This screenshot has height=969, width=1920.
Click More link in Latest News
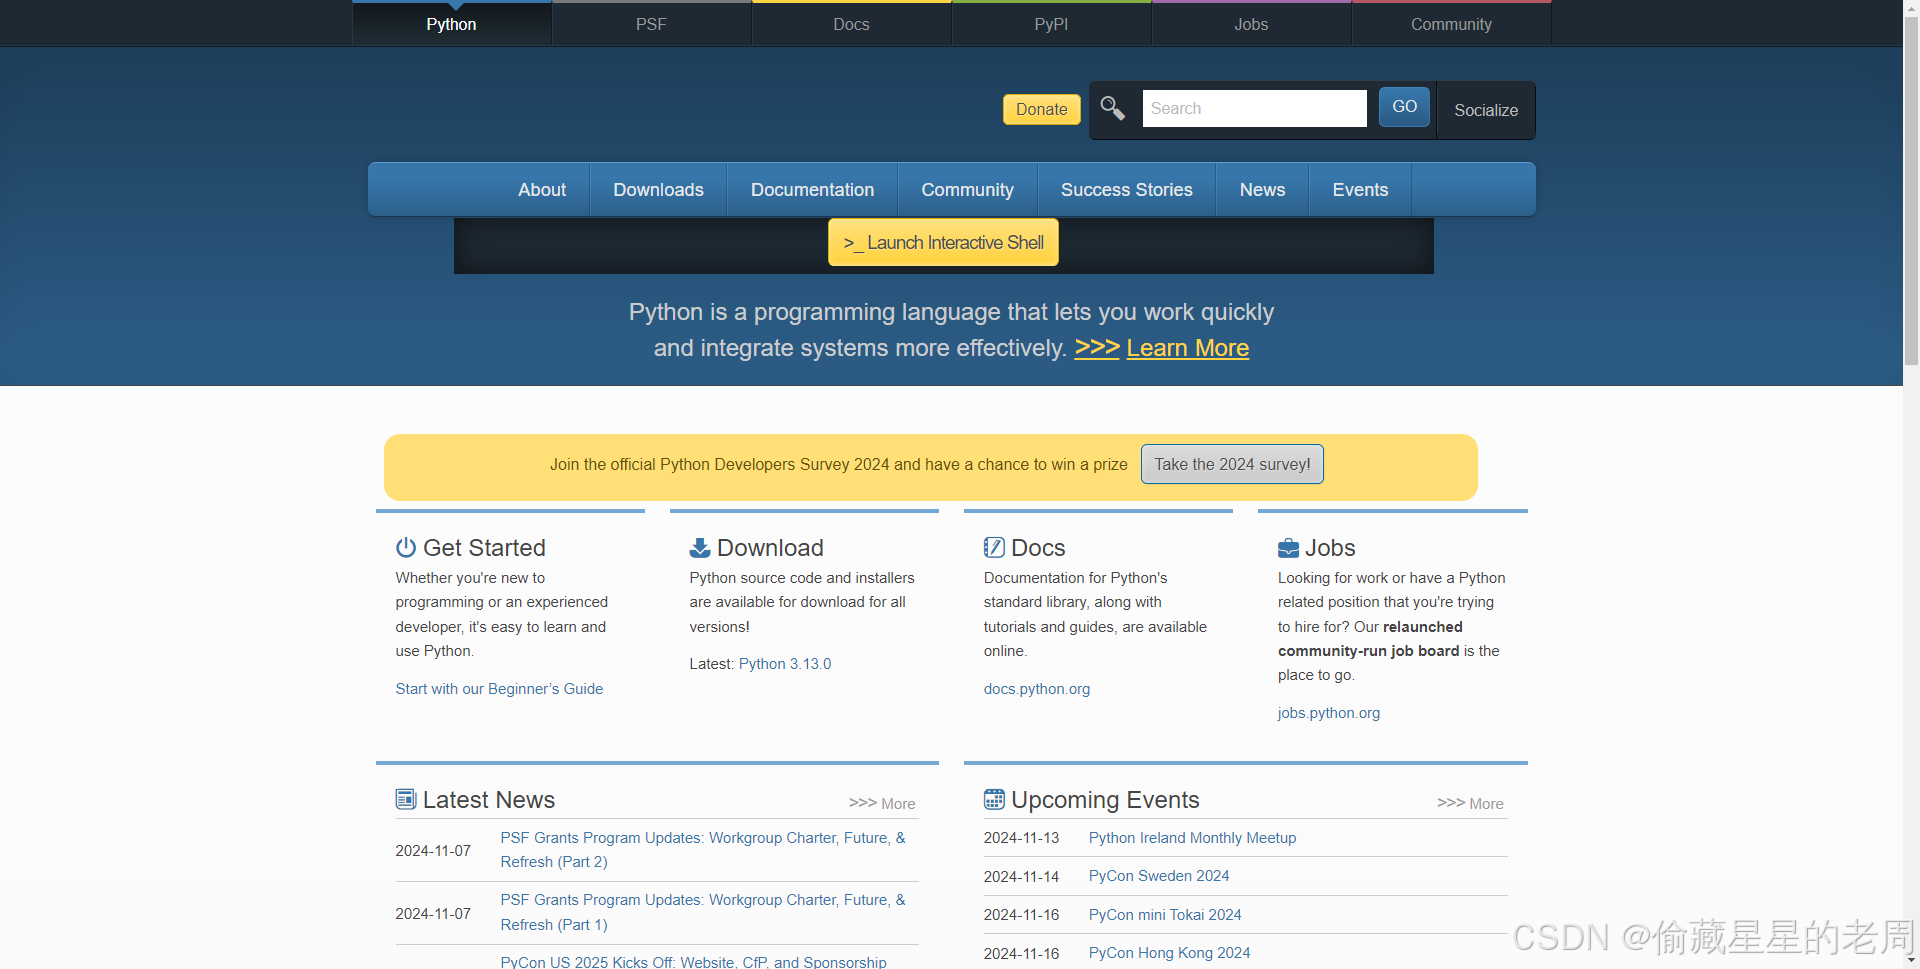pyautogui.click(x=882, y=803)
